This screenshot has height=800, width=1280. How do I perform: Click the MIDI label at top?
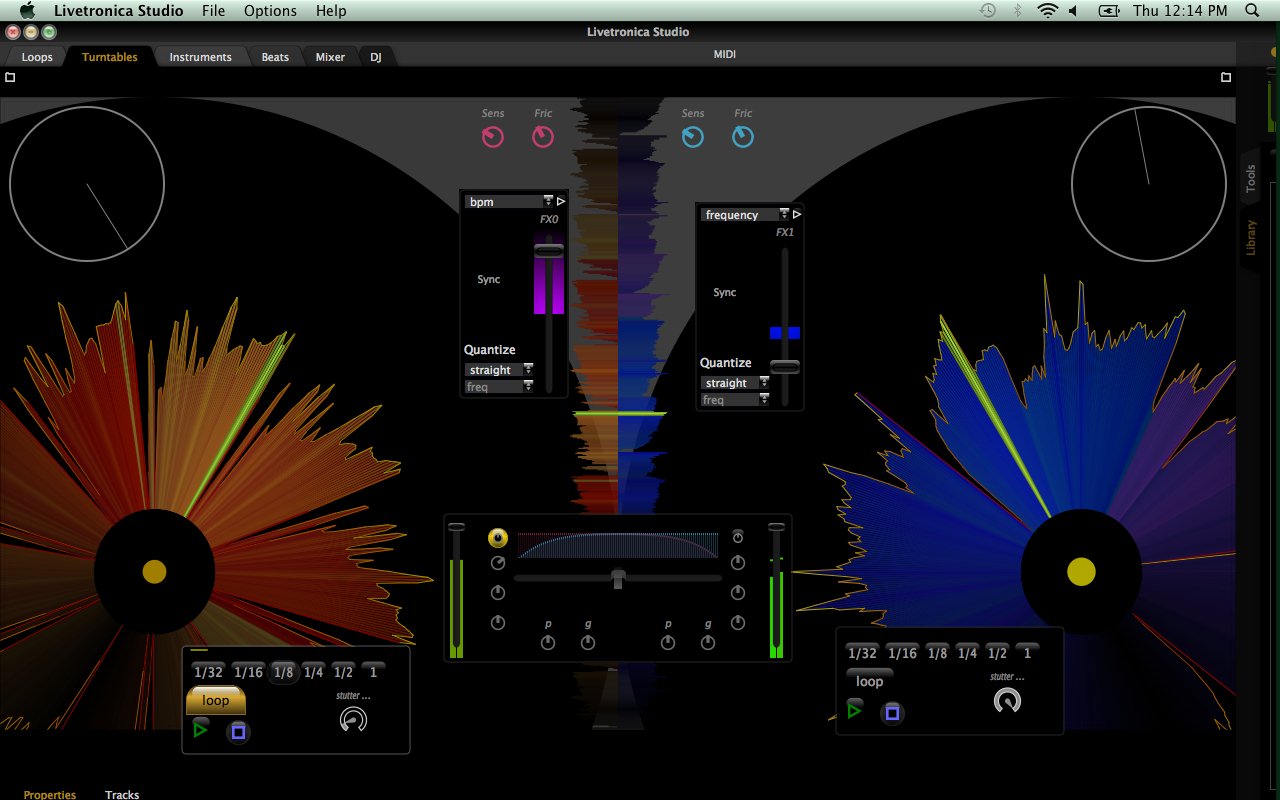tap(725, 54)
